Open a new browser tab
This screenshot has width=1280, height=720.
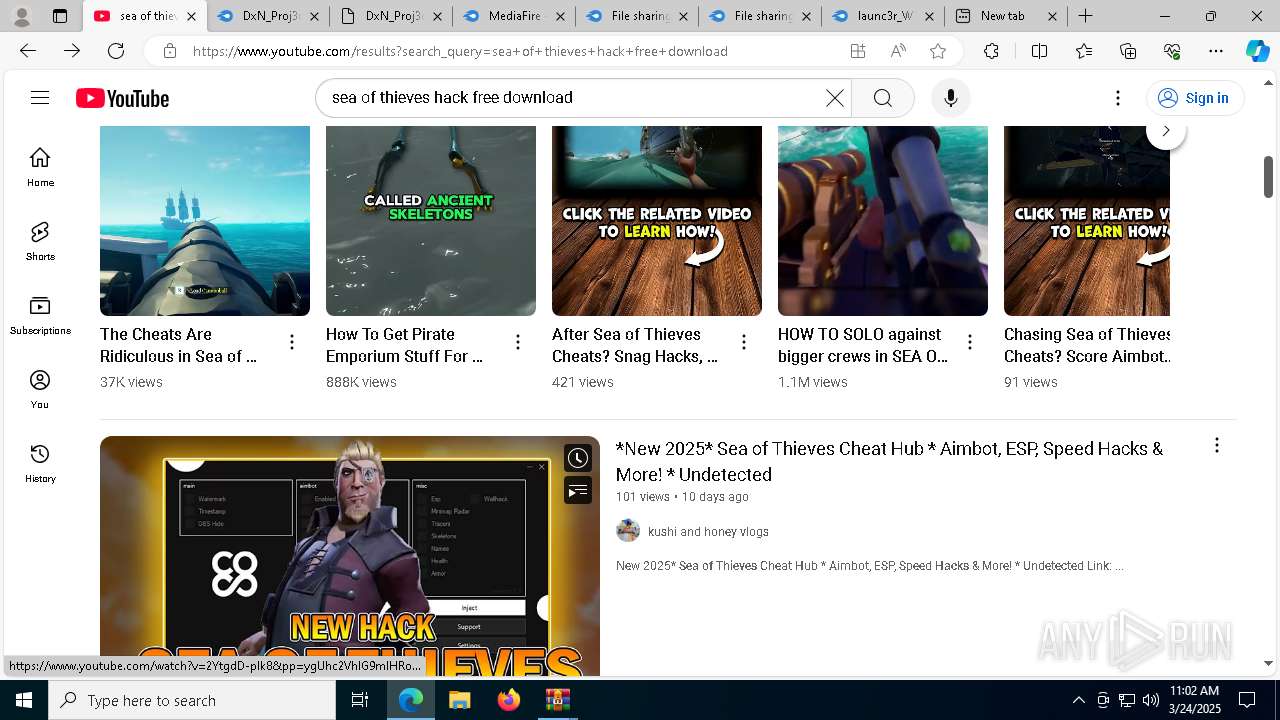point(1085,16)
